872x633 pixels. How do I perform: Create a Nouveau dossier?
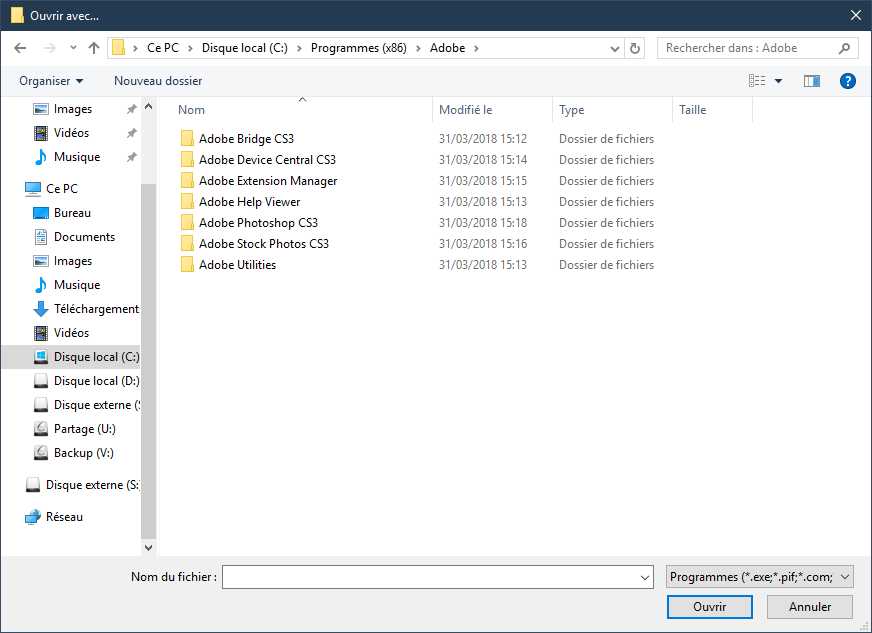coord(158,81)
